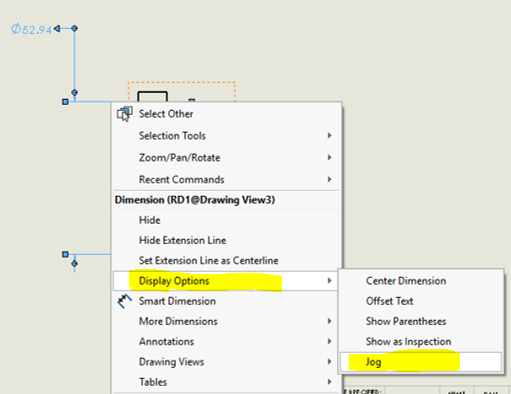This screenshot has width=511, height=394.
Task: Select Offset Text option
Action: [421, 301]
